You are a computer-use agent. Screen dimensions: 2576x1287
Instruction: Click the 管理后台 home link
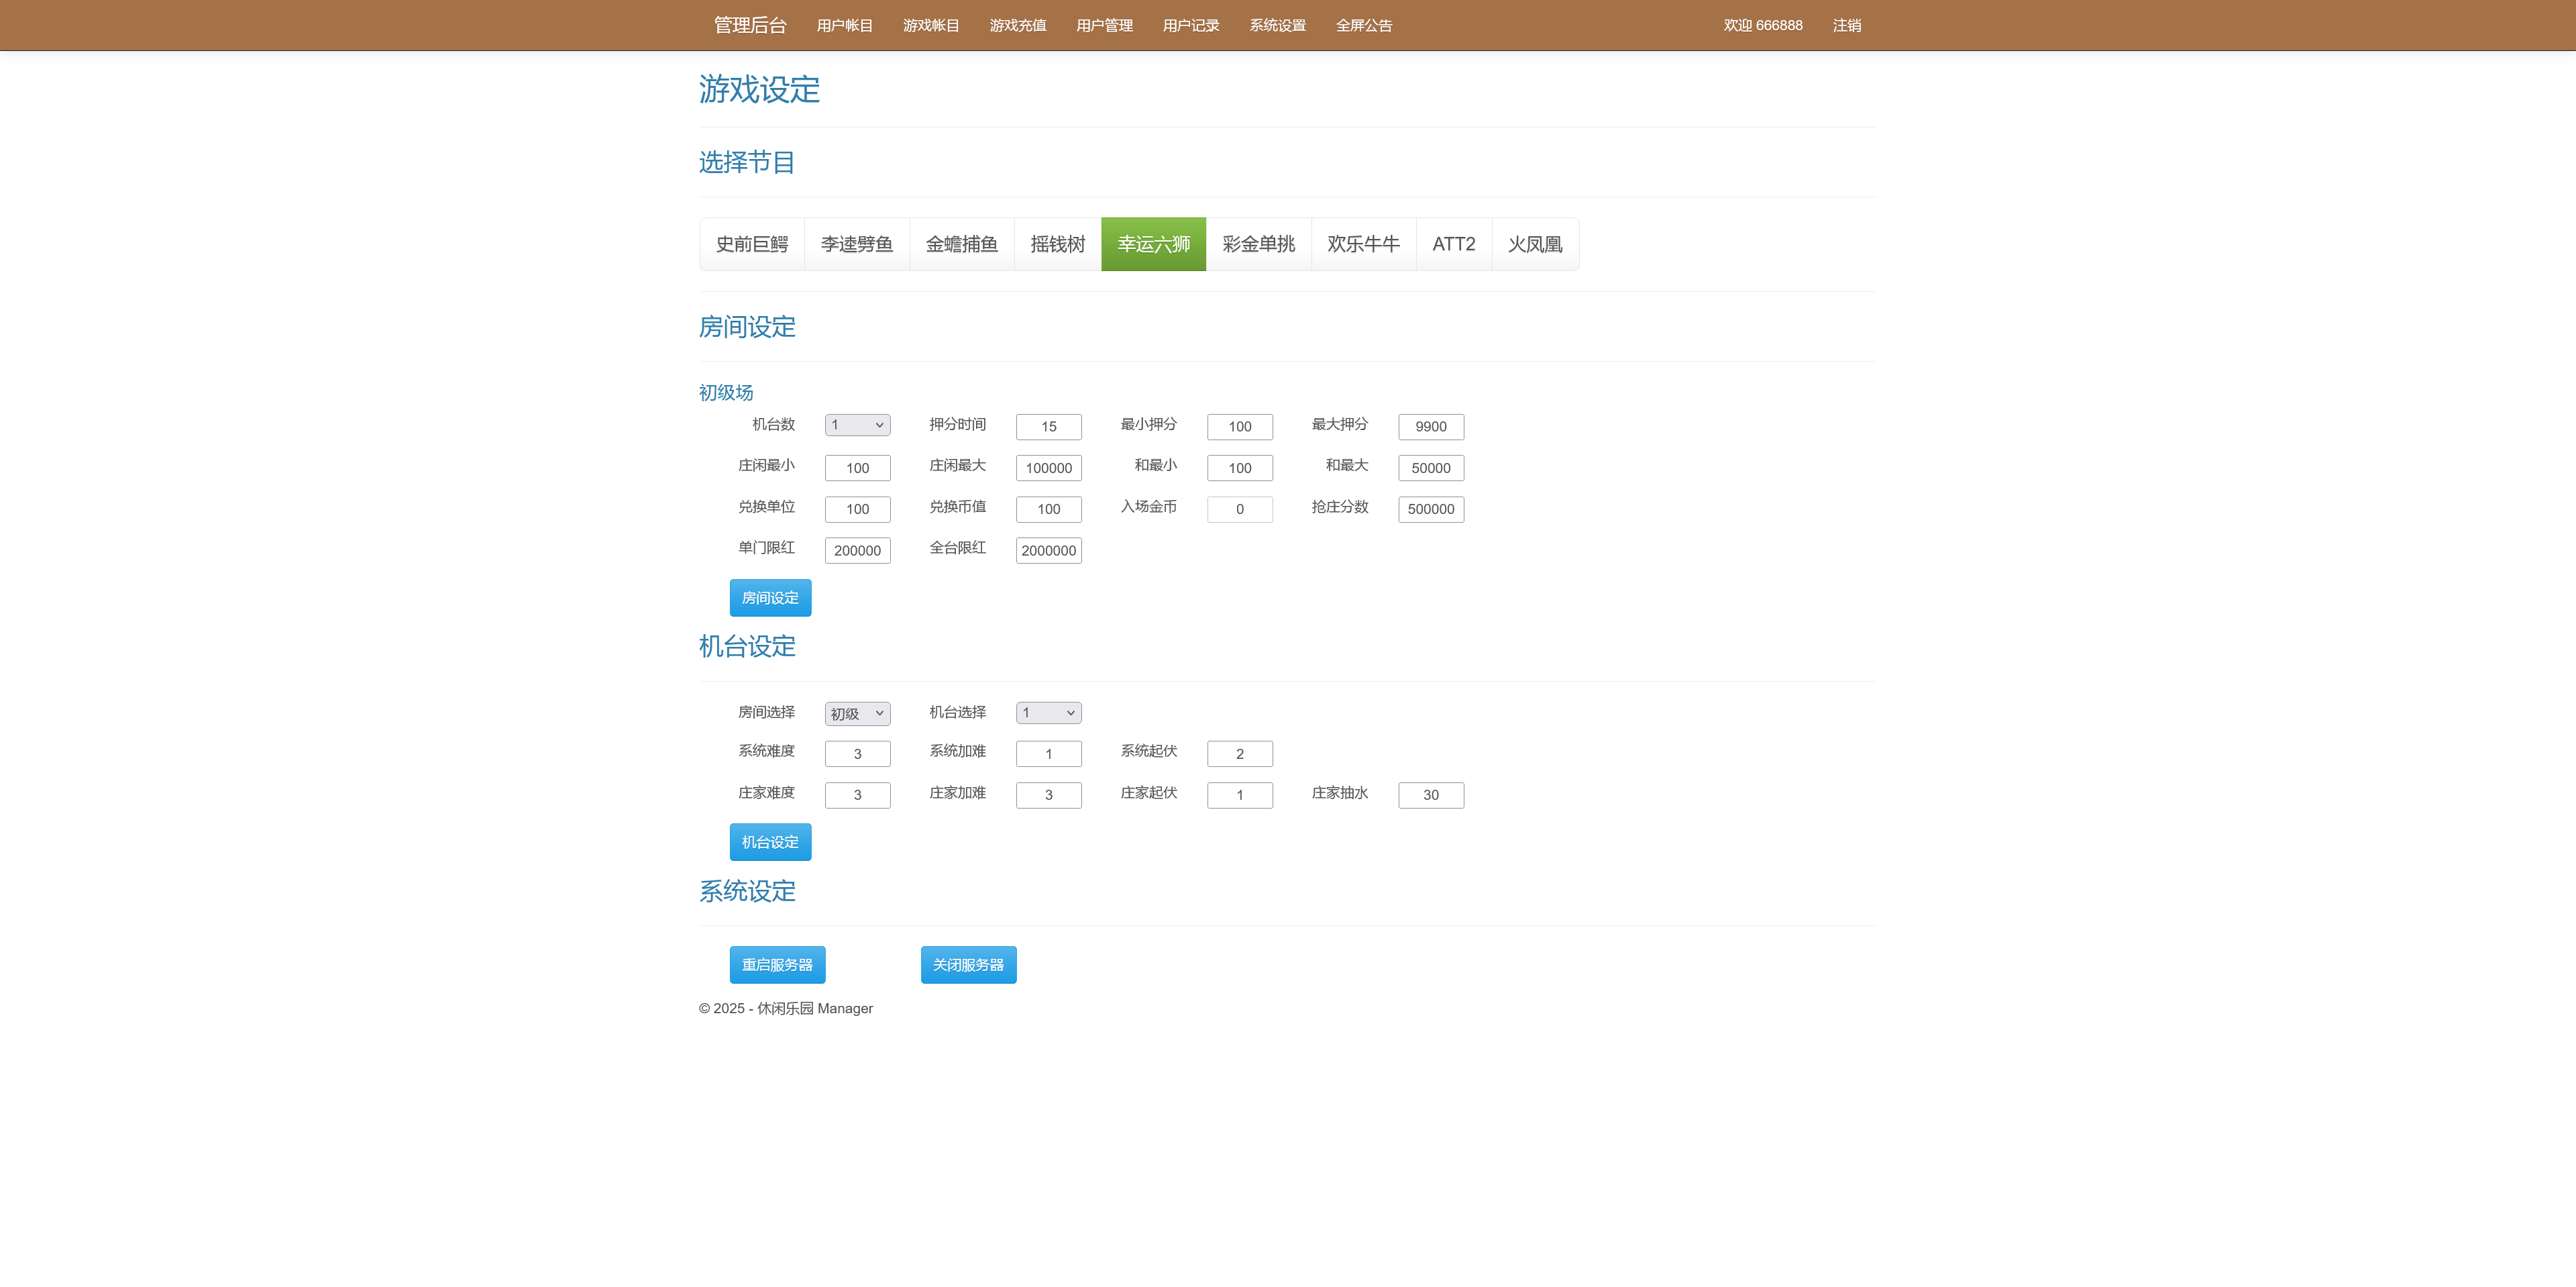(x=748, y=25)
